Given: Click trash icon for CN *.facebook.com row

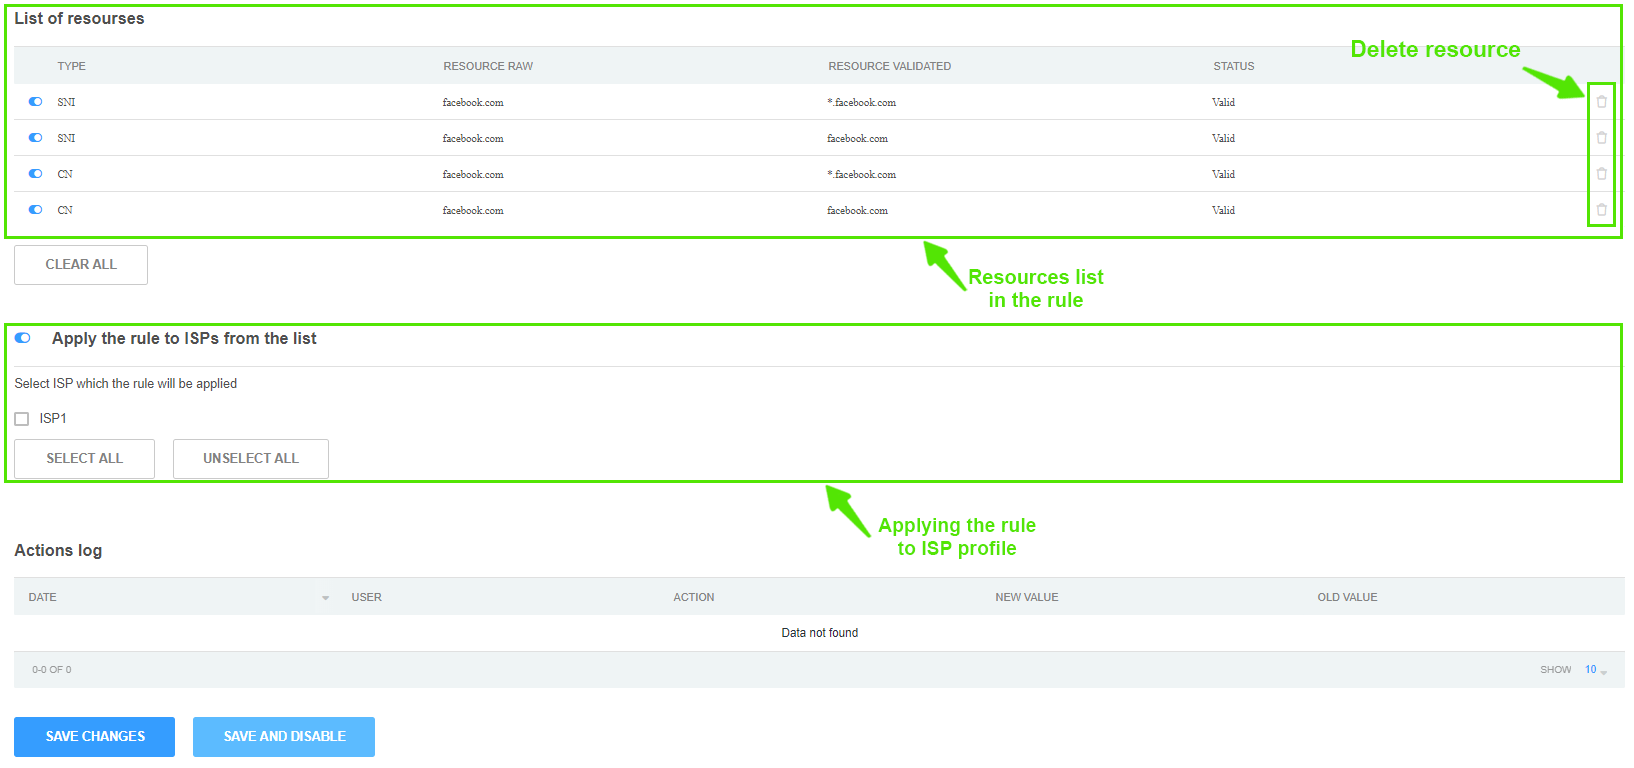Looking at the screenshot, I should click(1601, 174).
